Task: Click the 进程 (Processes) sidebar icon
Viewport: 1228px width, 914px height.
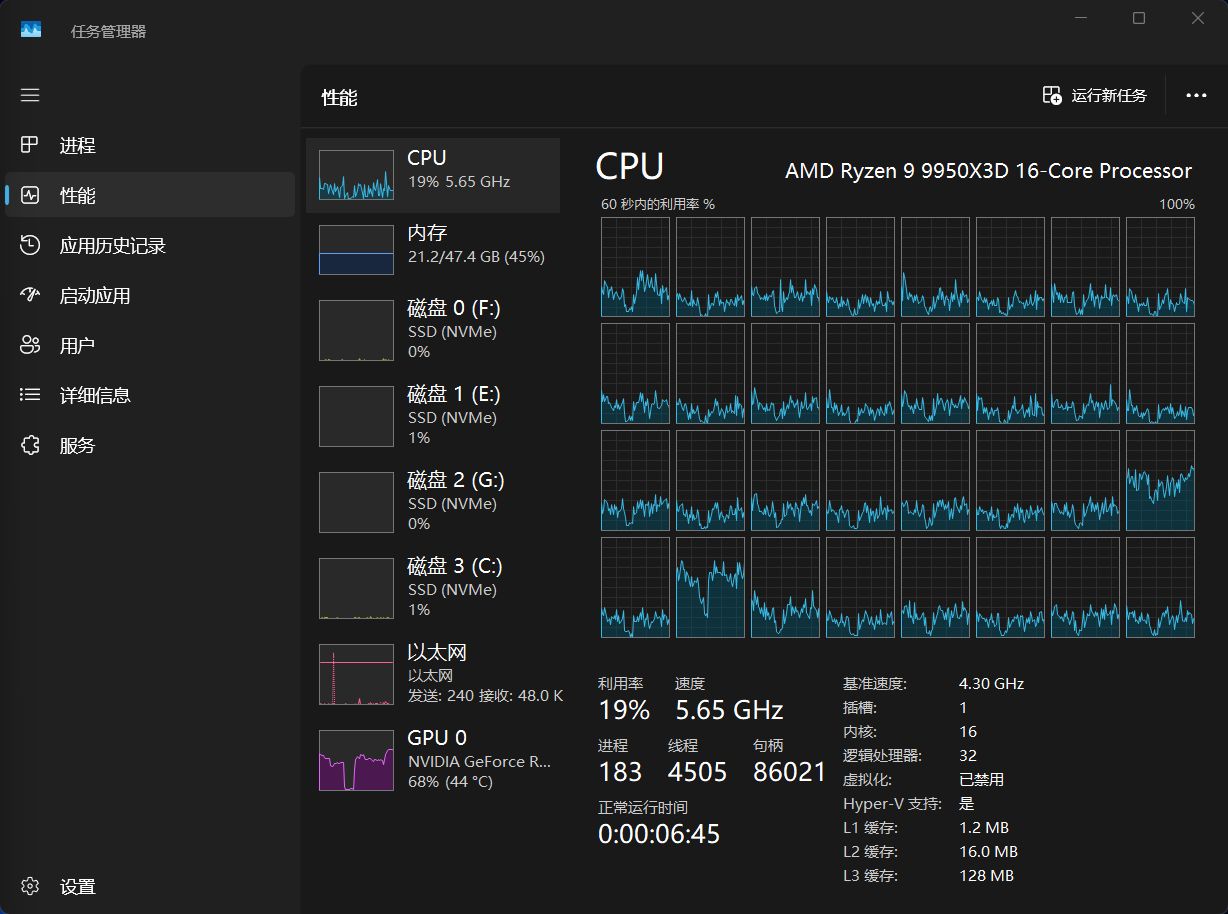Action: pos(30,145)
